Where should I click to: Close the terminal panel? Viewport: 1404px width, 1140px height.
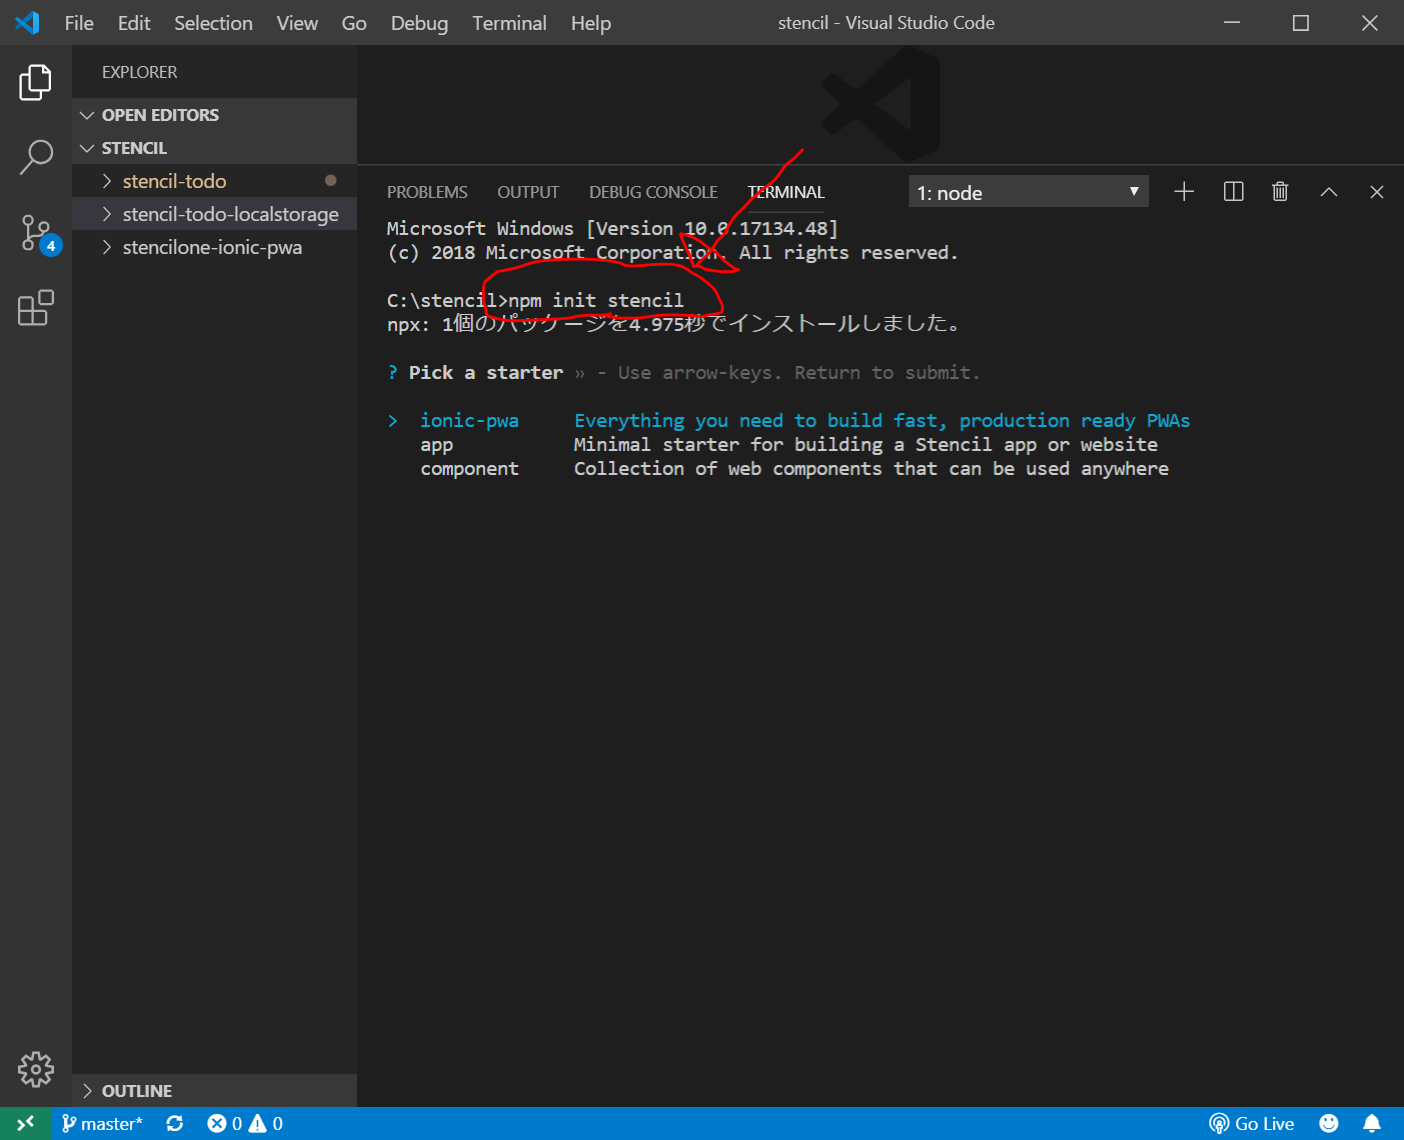[1376, 192]
